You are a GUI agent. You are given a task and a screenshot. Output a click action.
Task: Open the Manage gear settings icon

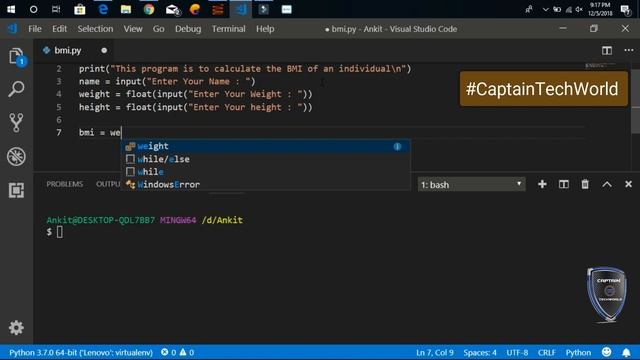point(16,328)
